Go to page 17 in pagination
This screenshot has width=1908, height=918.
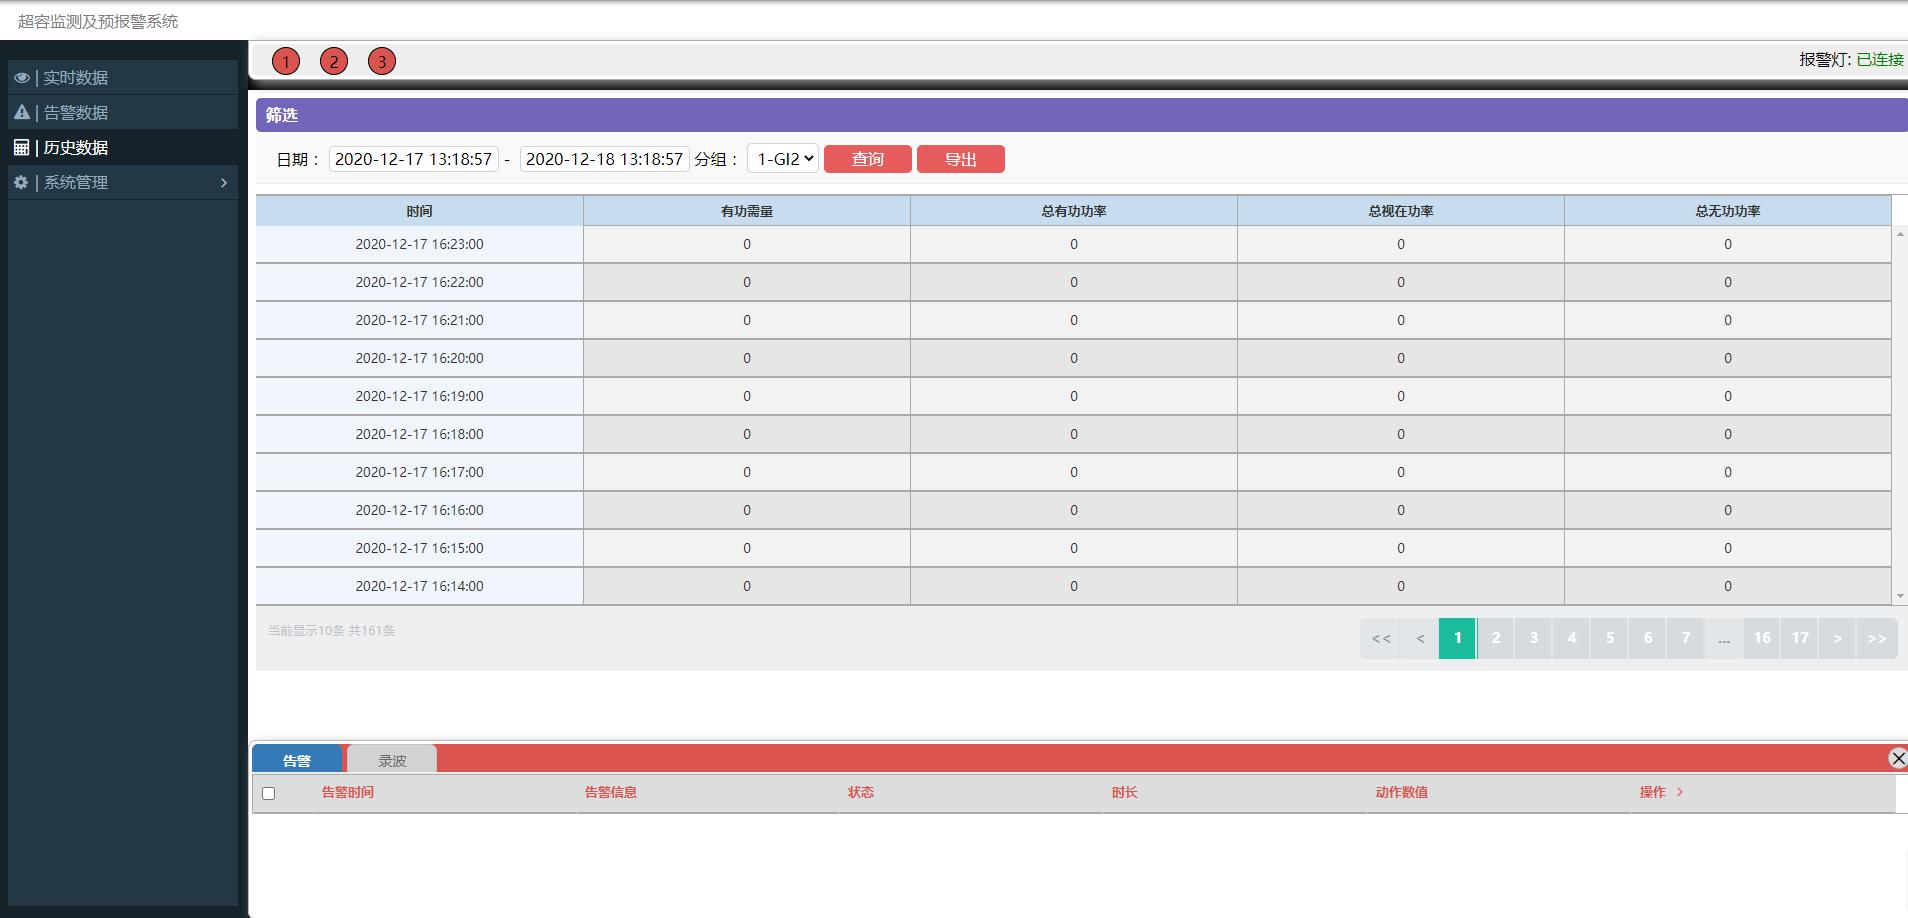(x=1800, y=638)
